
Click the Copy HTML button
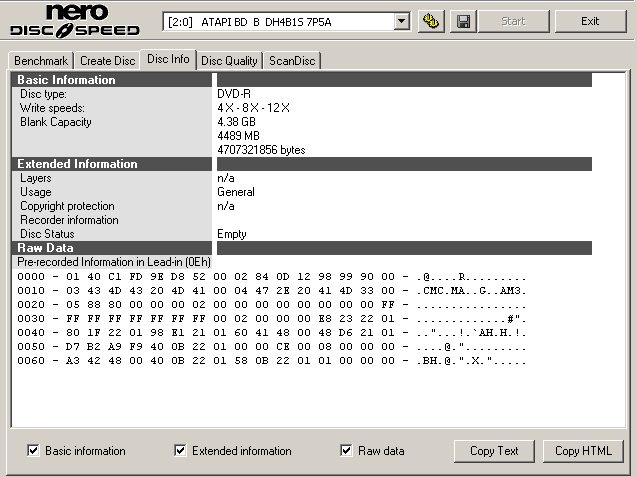pyautogui.click(x=583, y=451)
